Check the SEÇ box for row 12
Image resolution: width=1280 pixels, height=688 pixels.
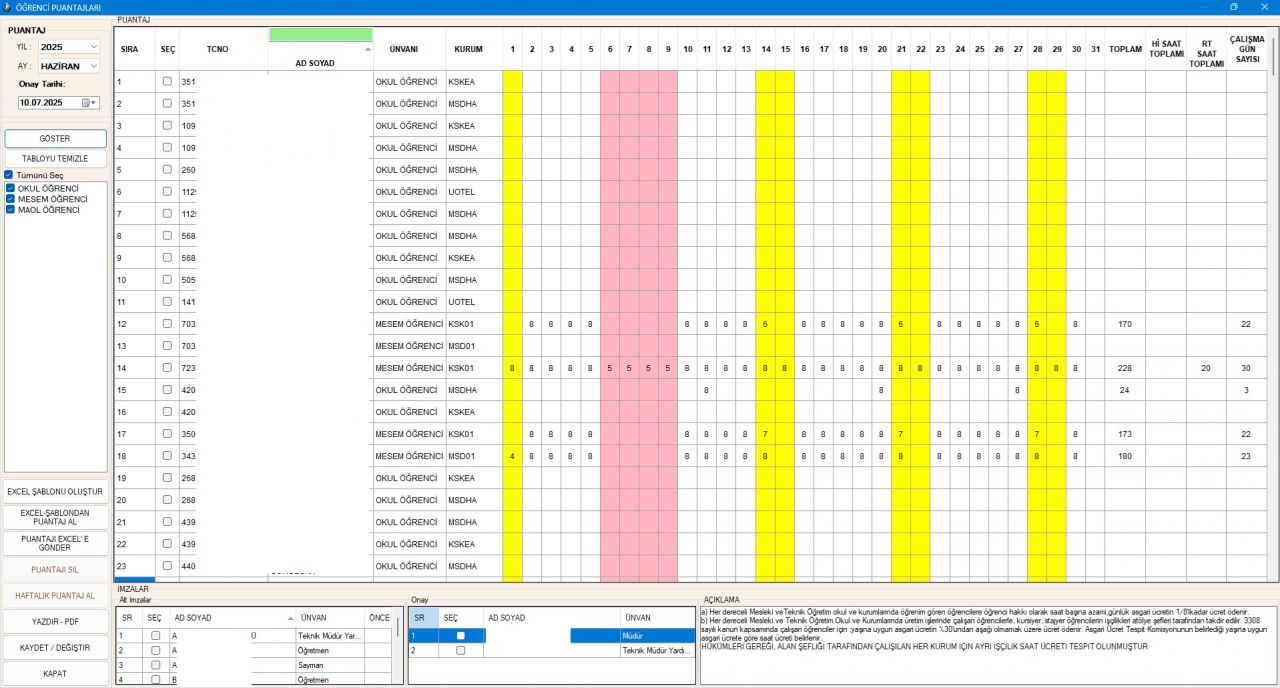coord(167,324)
